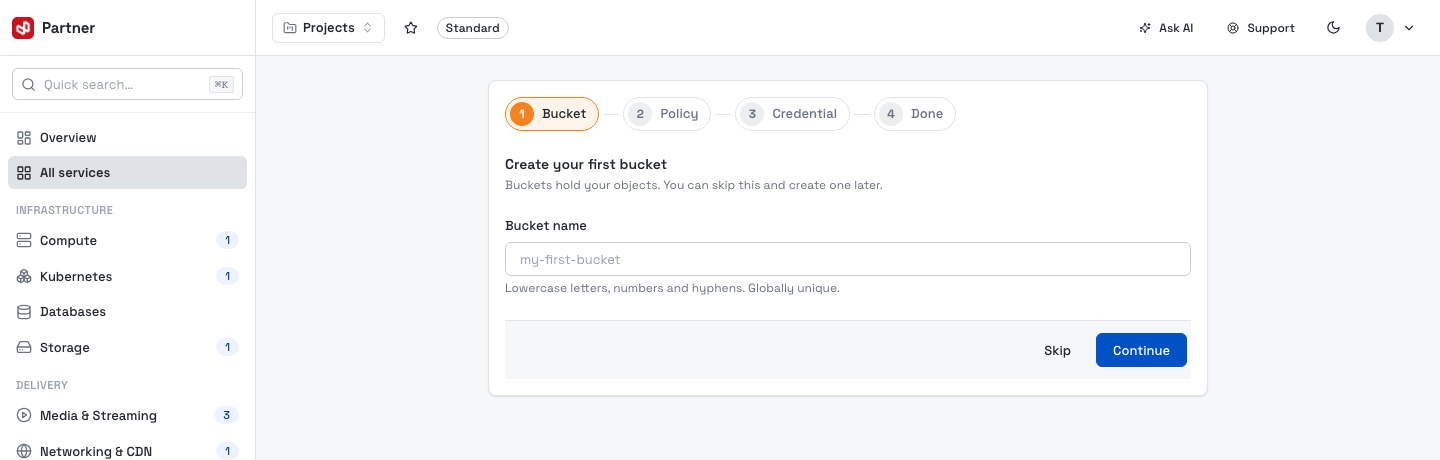
Task: Click the Media & Streaming count badge 3
Action: tap(227, 415)
